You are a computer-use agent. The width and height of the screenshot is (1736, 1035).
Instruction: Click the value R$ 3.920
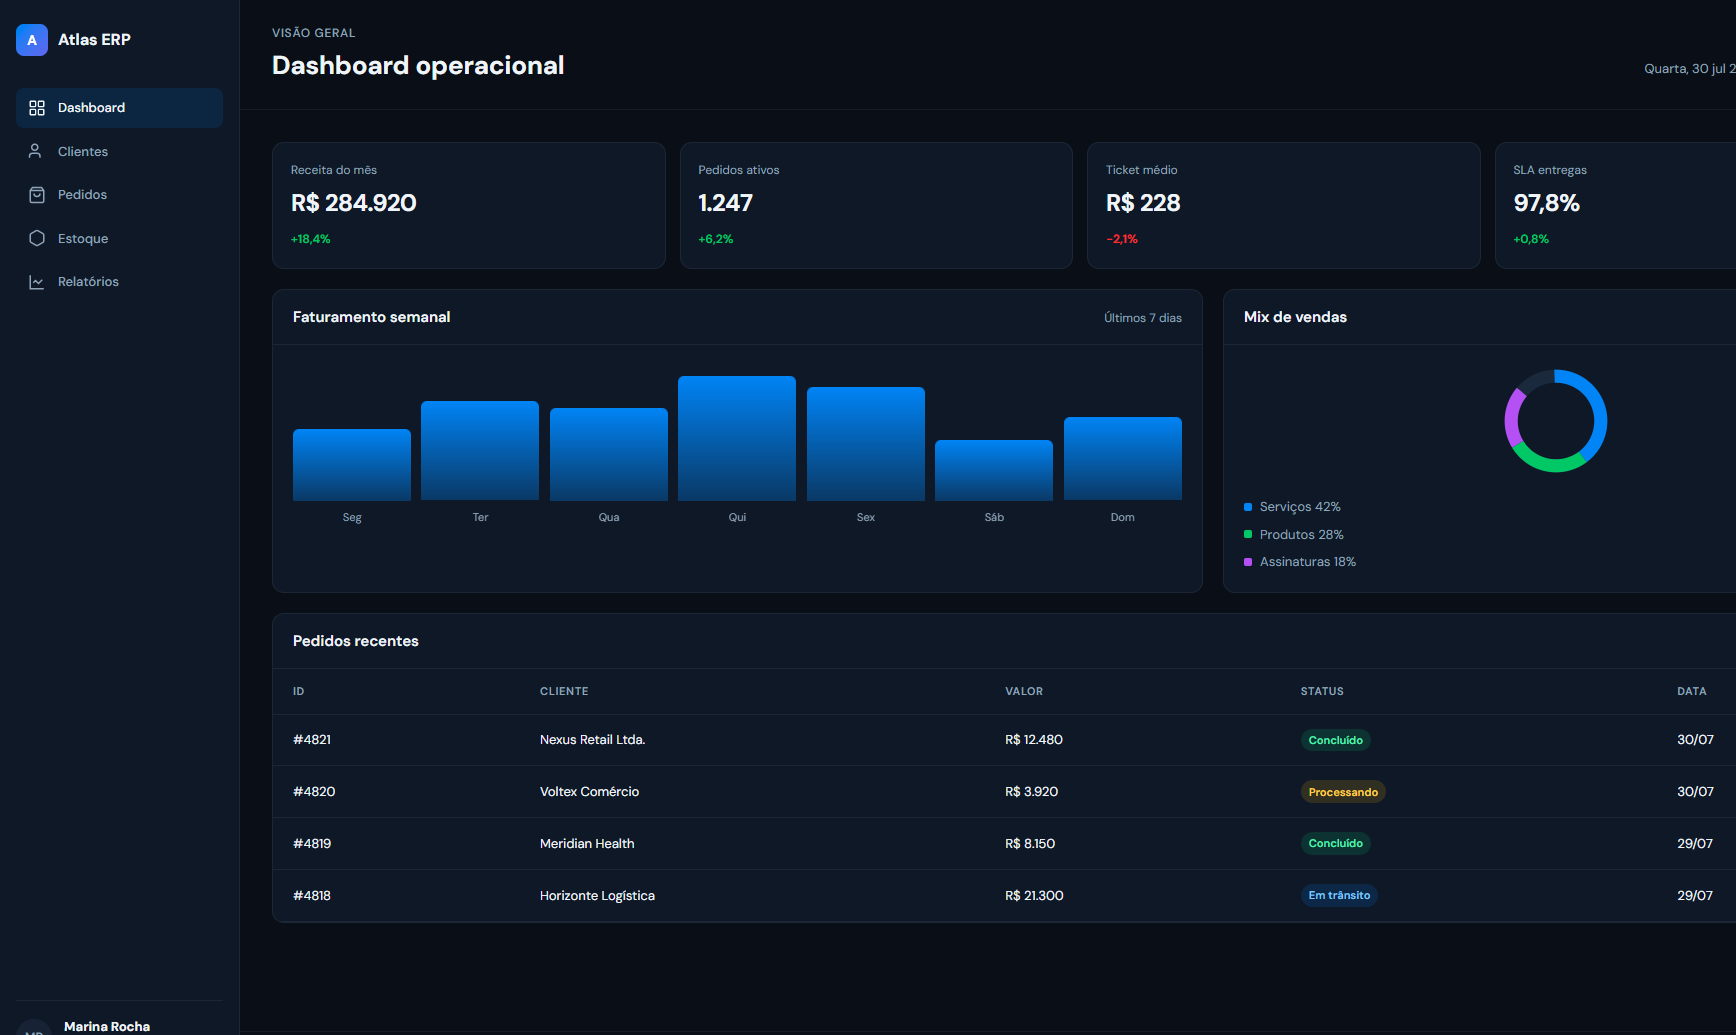pos(1031,792)
